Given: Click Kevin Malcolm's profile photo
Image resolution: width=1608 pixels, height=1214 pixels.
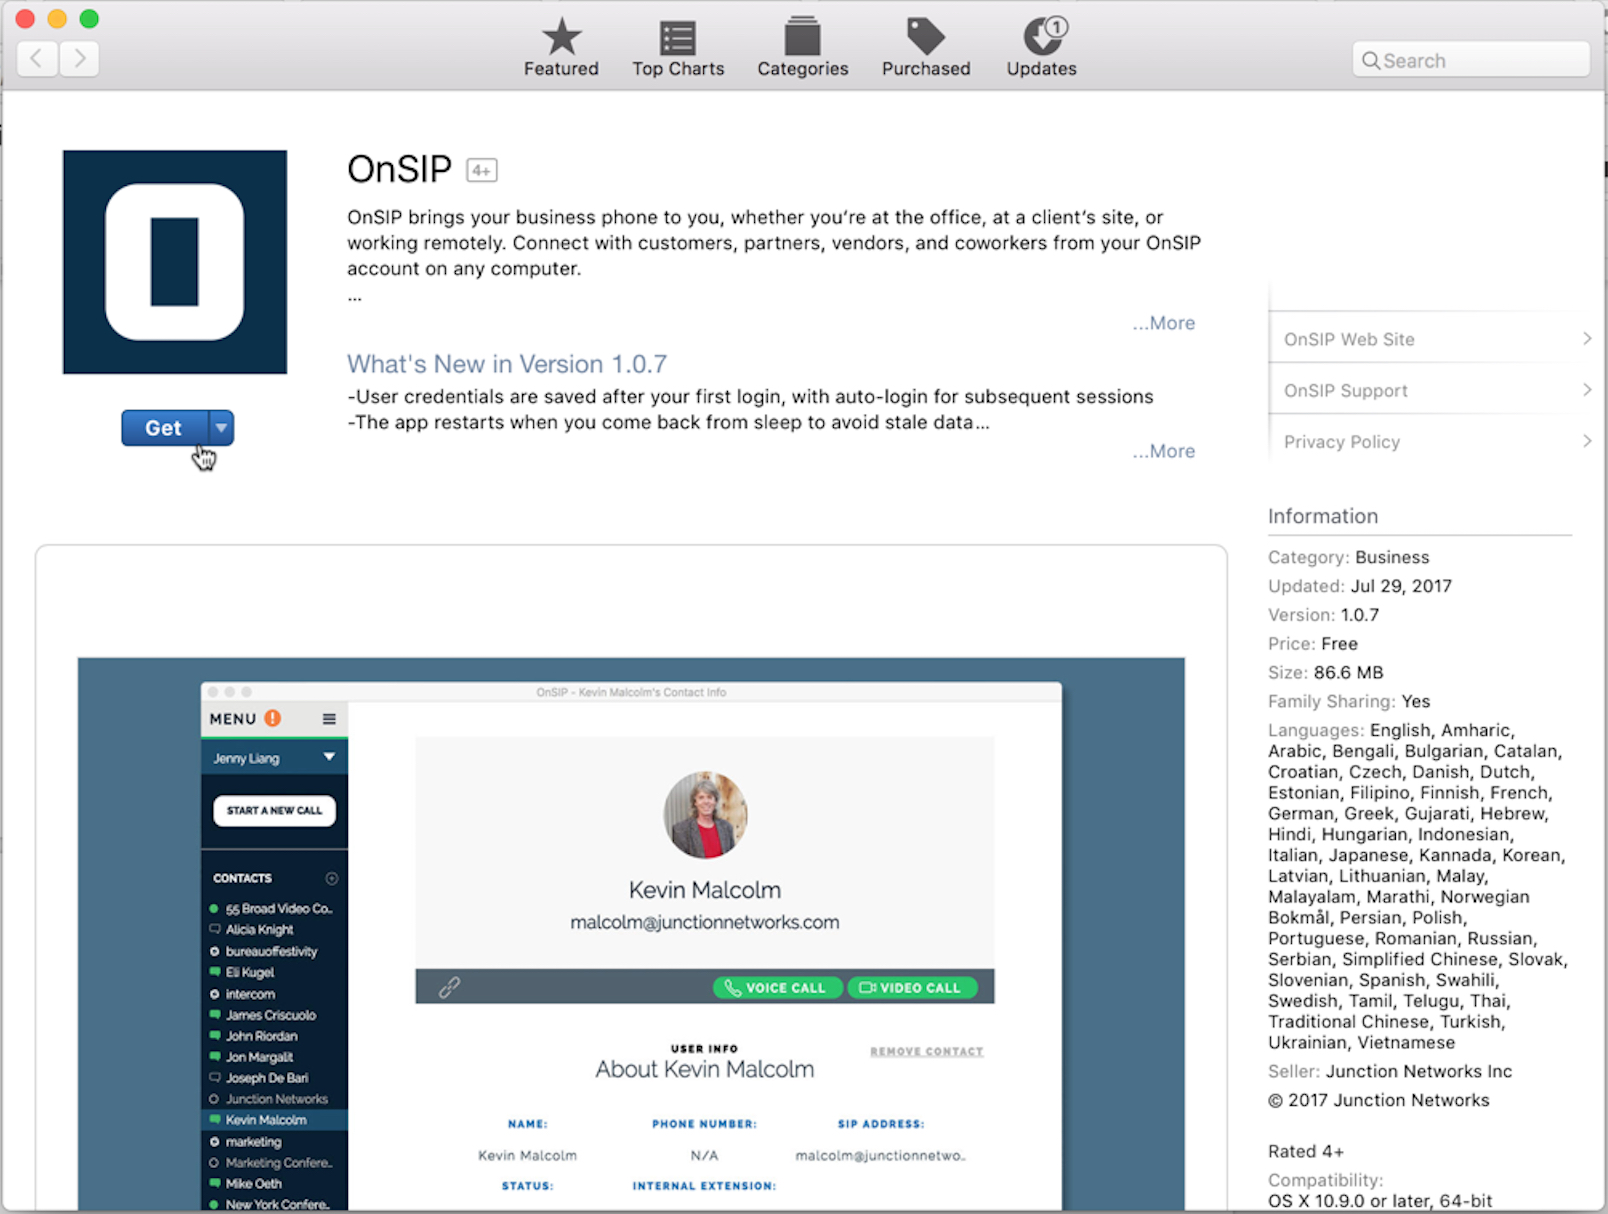Looking at the screenshot, I should pos(705,815).
